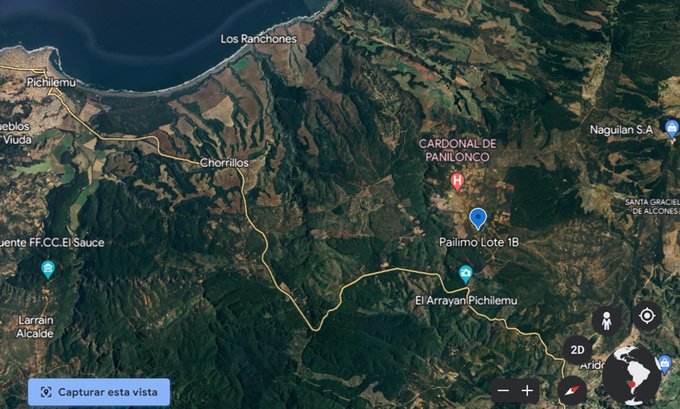
Task: Open the red hospital marker near Cardonal
Action: coord(457,181)
